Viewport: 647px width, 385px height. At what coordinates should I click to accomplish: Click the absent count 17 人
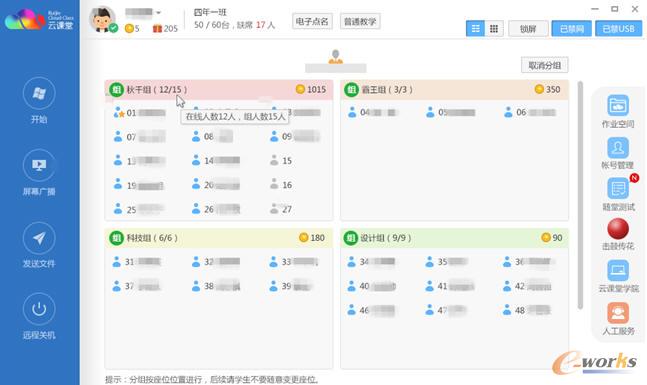[265, 25]
